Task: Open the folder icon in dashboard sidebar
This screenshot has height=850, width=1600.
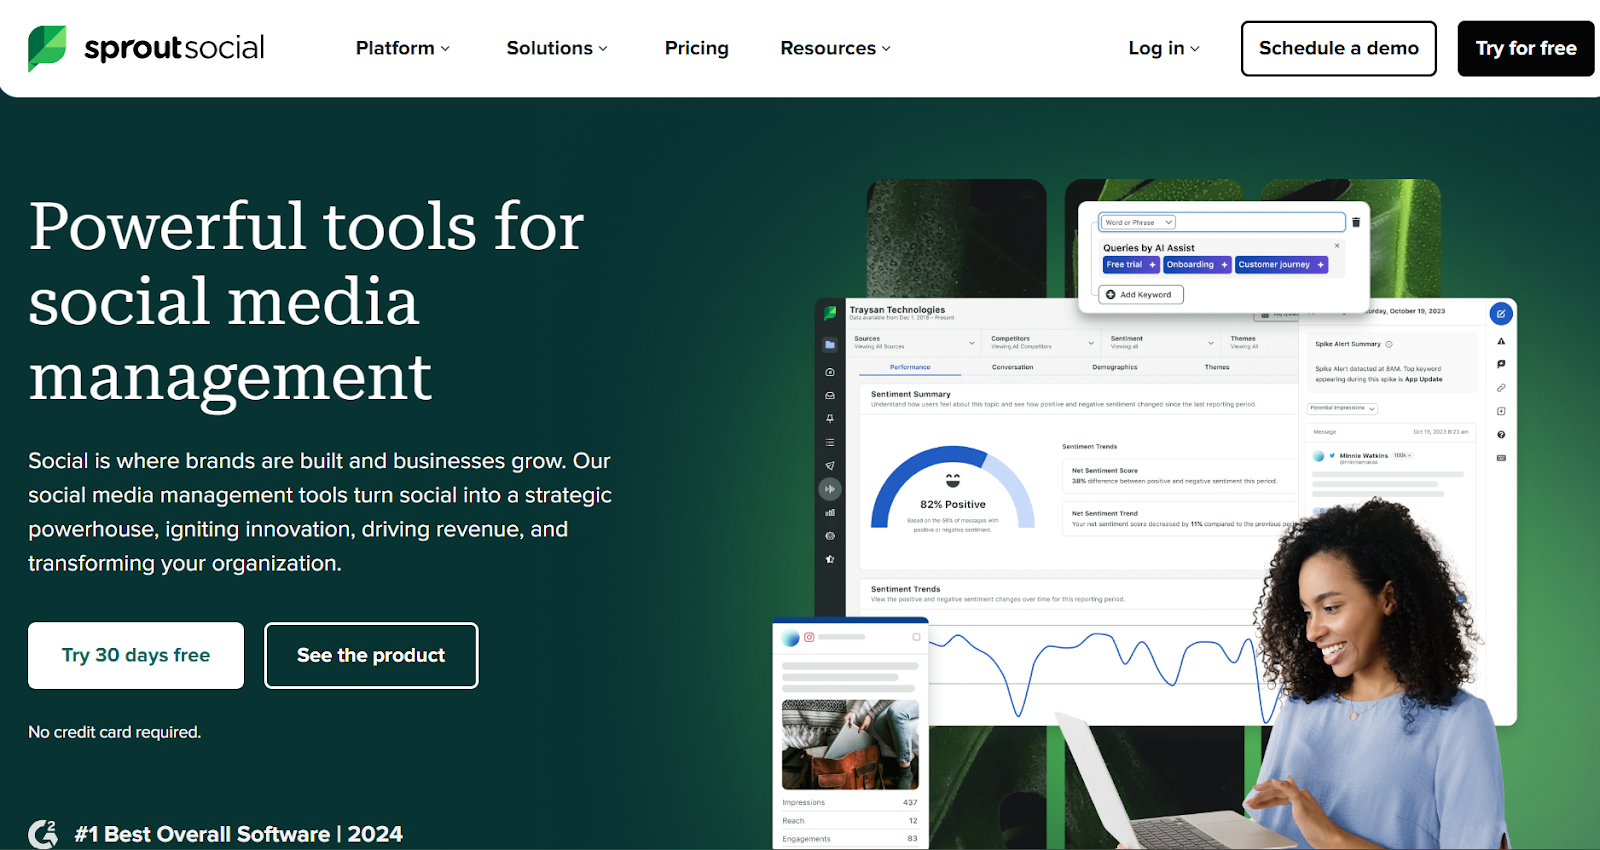Action: [830, 345]
